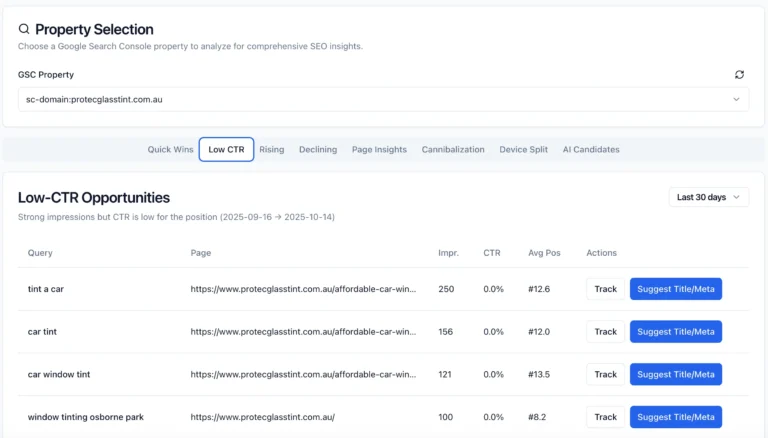The height and width of the screenshot is (438, 768).
Task: Go to the Declining tab
Action: (x=318, y=150)
